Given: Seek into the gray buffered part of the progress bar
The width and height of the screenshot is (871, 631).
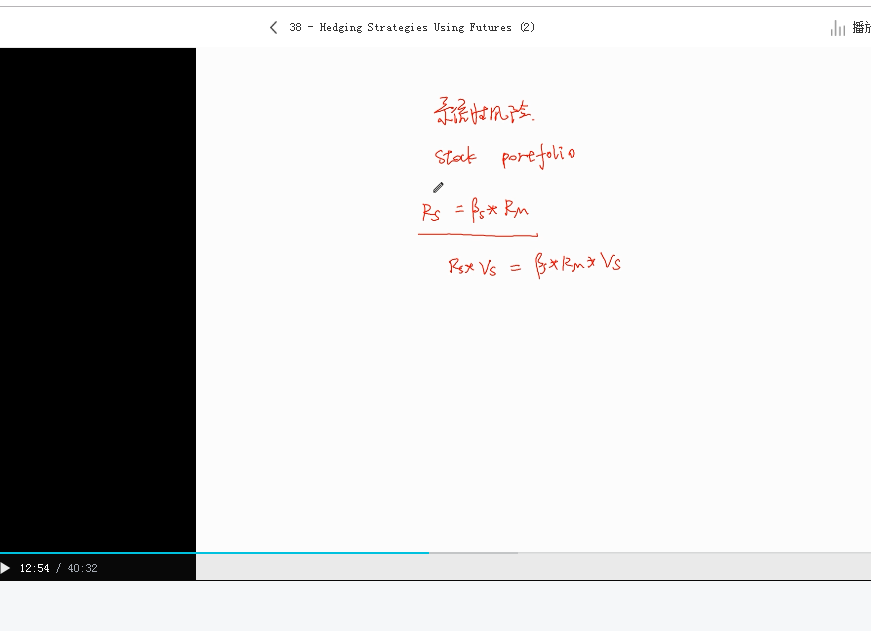Looking at the screenshot, I should [x=475, y=553].
